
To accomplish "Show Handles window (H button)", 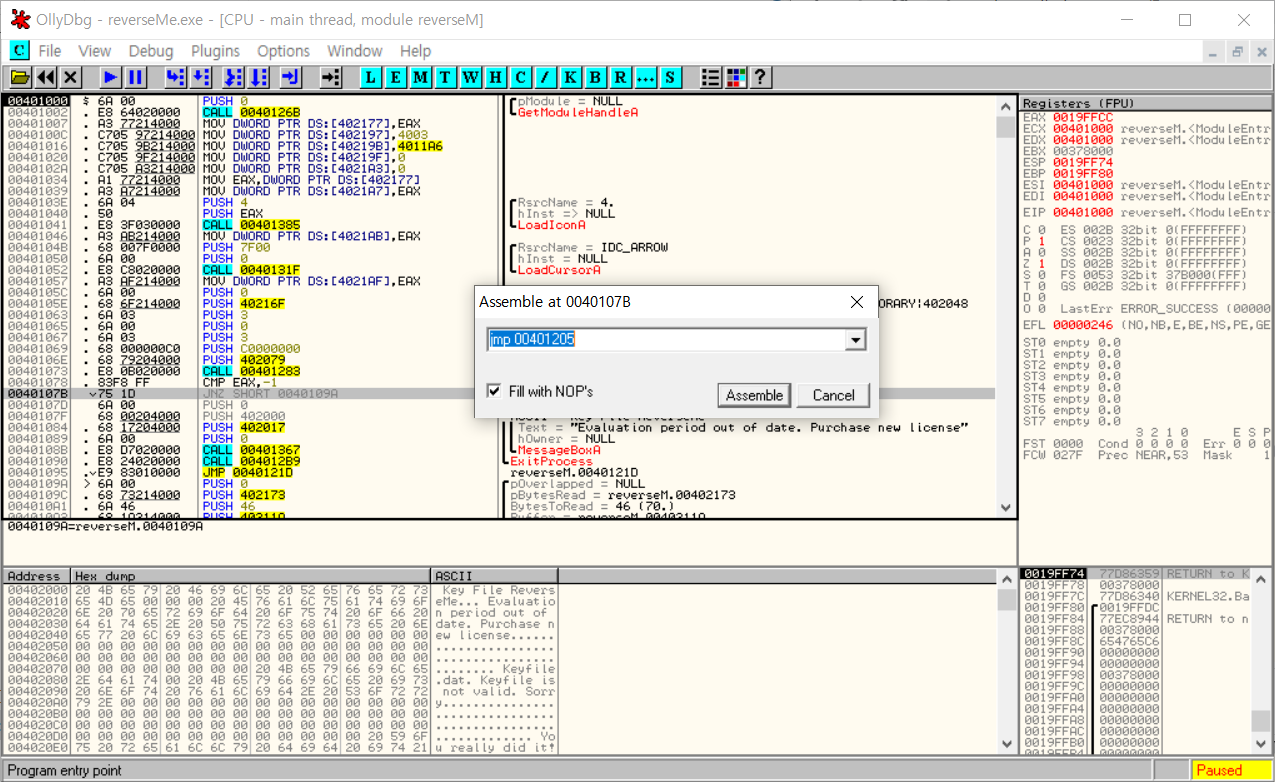I will (496, 77).
